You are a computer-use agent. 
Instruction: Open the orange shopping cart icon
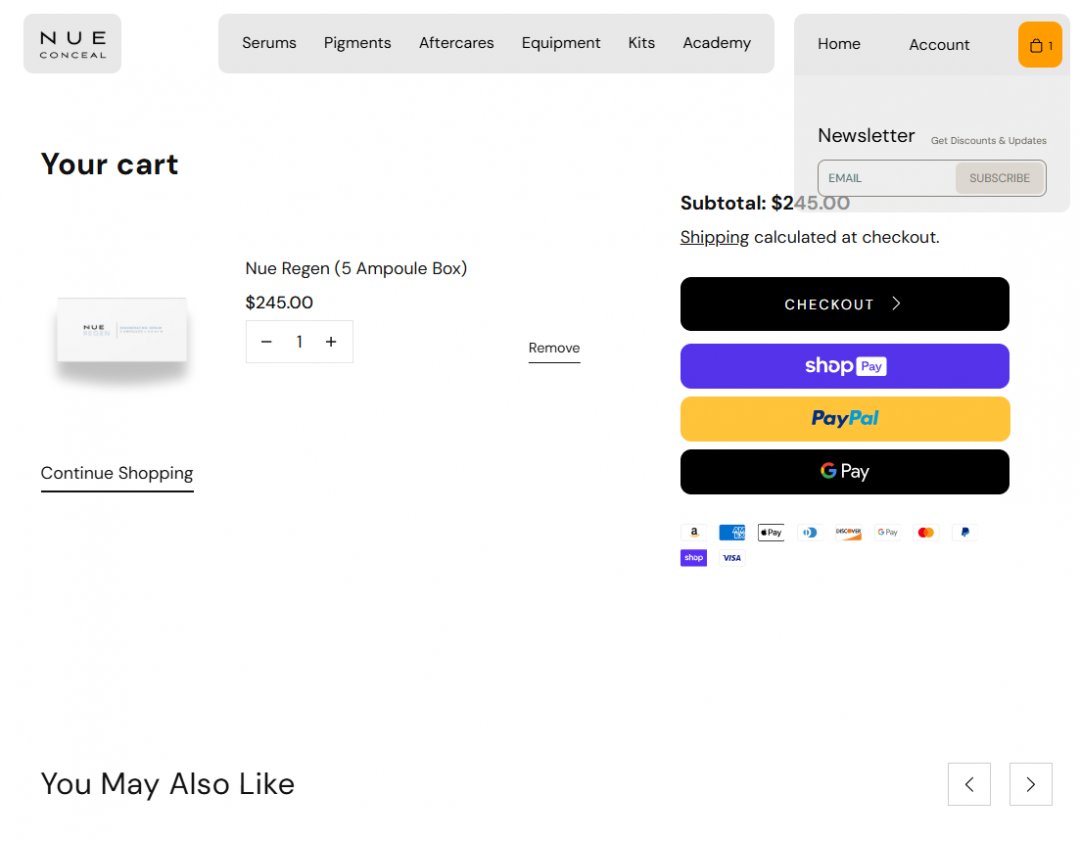coord(1039,45)
